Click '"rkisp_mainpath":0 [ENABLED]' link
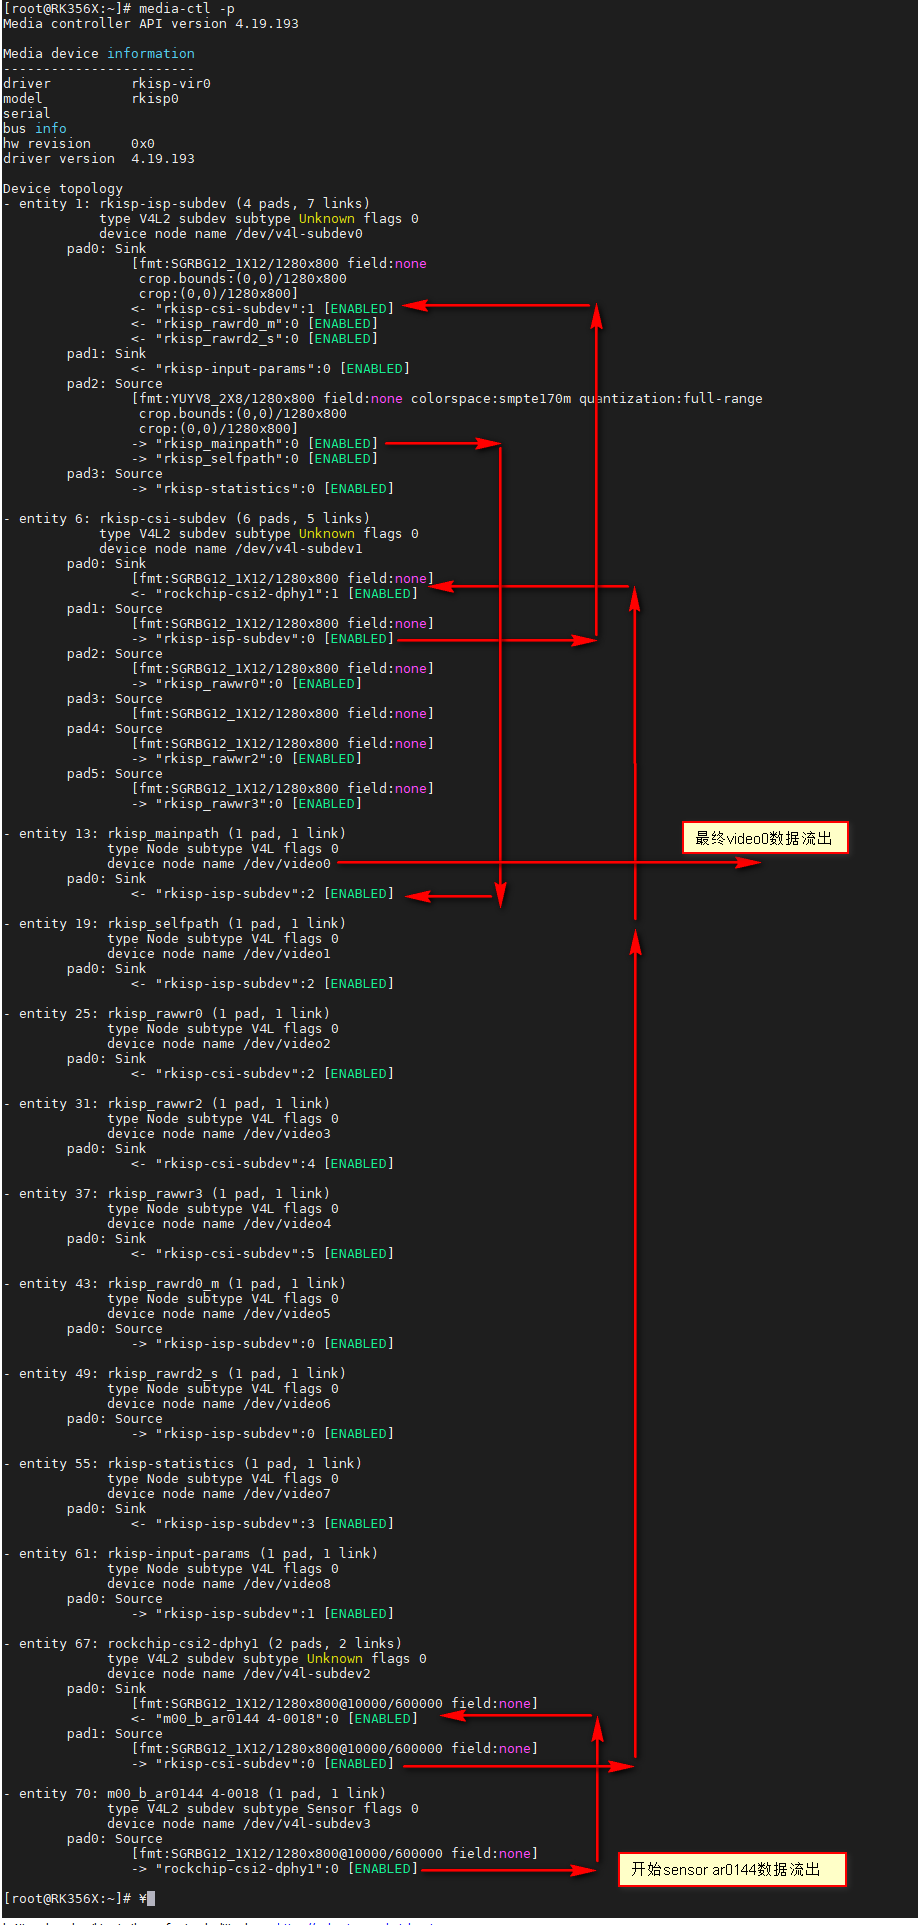This screenshot has width=918, height=1926. coord(267,443)
